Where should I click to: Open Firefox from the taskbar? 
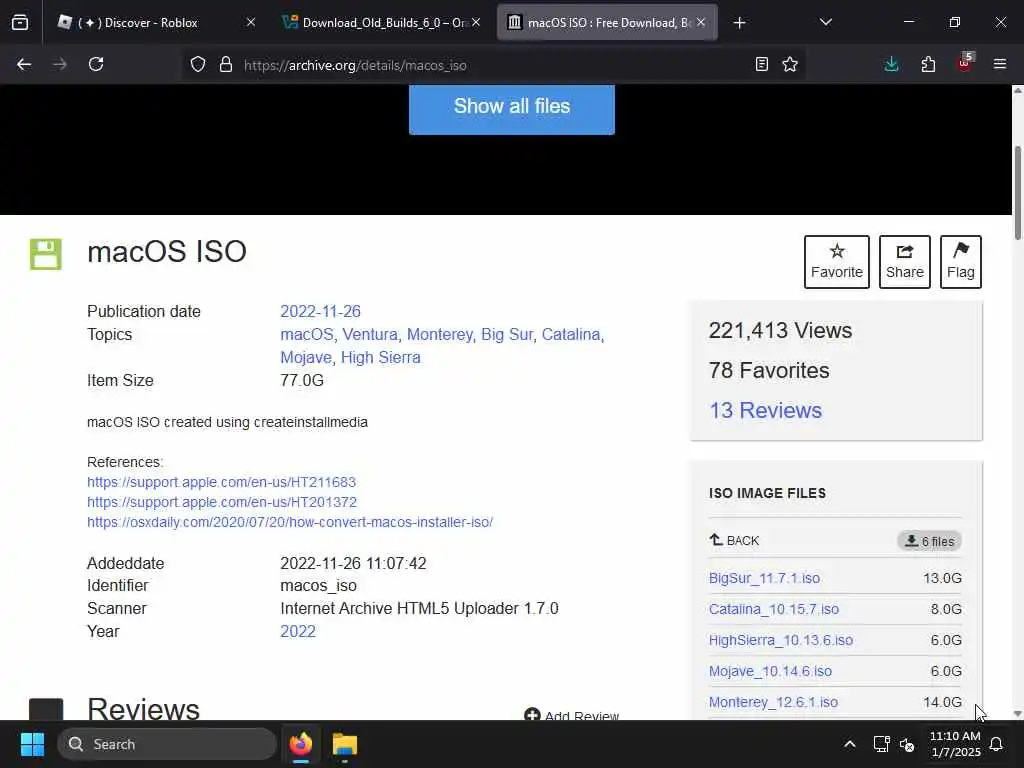[x=301, y=744]
